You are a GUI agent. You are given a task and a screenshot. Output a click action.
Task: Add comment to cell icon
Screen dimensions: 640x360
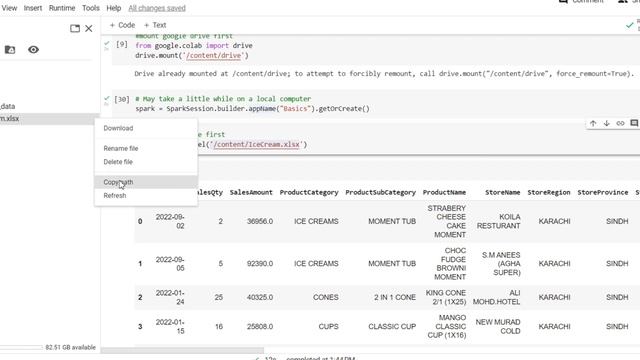(x=634, y=123)
